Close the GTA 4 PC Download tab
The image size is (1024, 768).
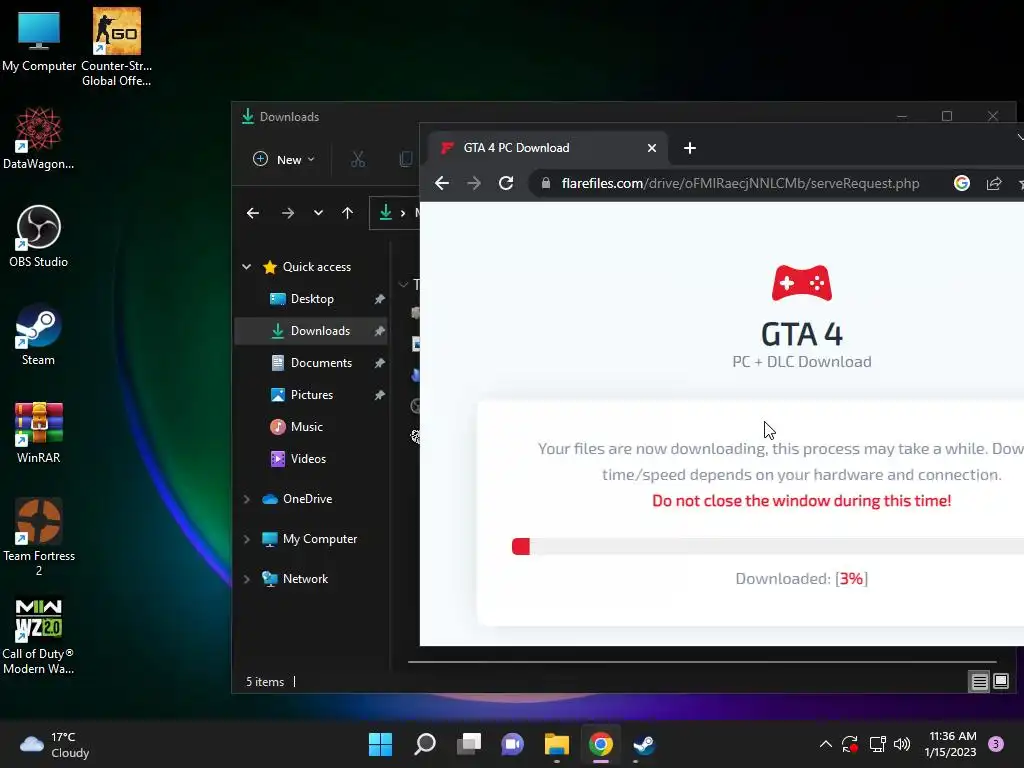pyautogui.click(x=652, y=148)
